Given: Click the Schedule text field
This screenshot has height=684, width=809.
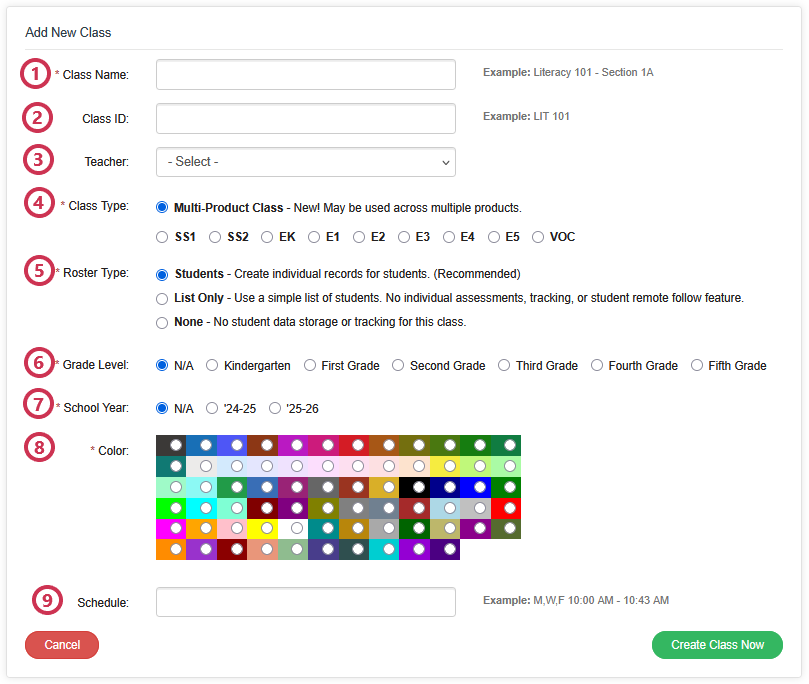Looking at the screenshot, I should pyautogui.click(x=305, y=602).
